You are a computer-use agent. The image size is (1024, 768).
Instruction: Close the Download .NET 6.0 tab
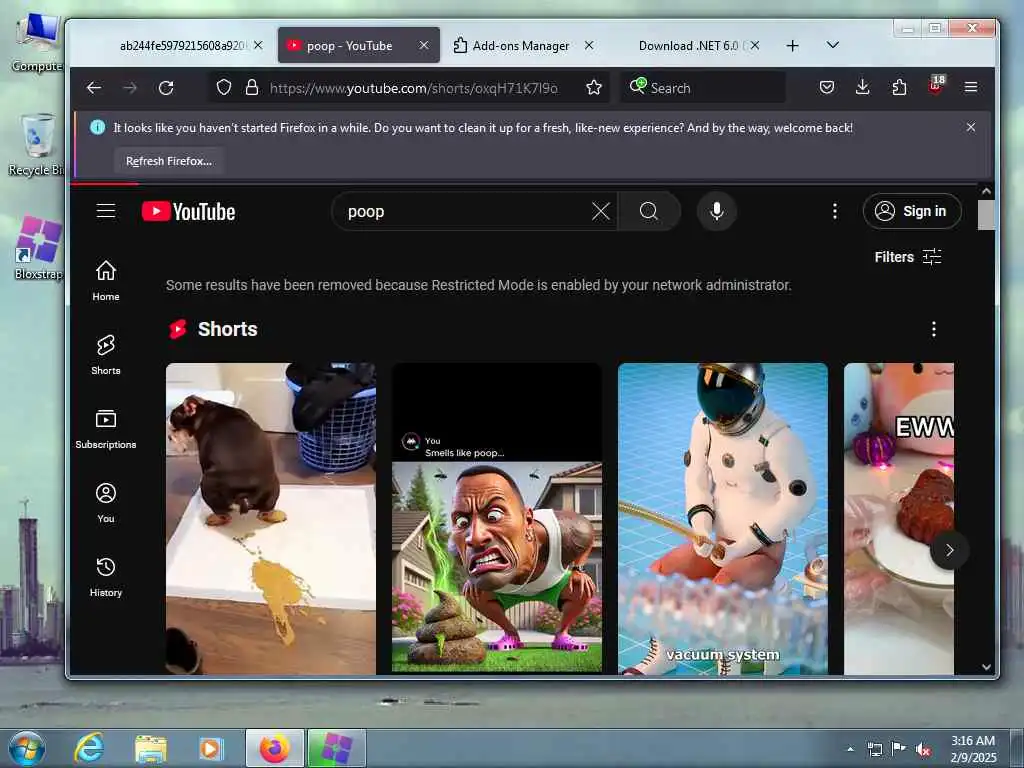(755, 46)
